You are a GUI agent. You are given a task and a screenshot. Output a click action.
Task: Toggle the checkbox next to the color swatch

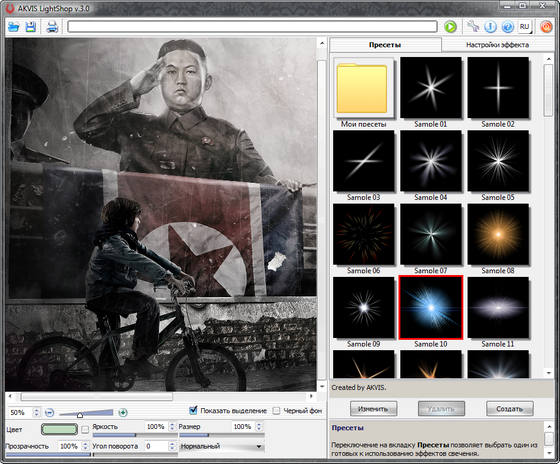85,430
